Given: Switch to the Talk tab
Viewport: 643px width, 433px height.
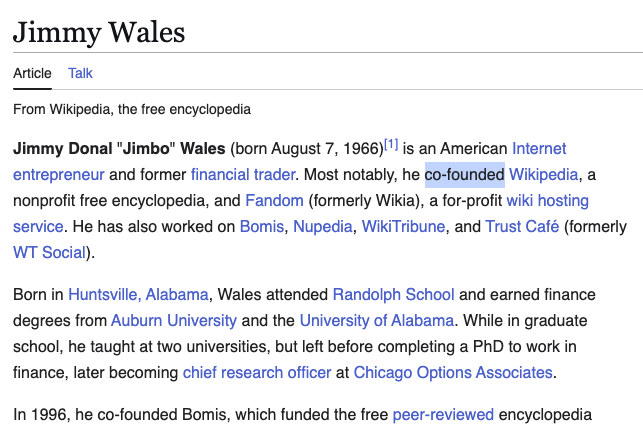Looking at the screenshot, I should click(x=80, y=73).
